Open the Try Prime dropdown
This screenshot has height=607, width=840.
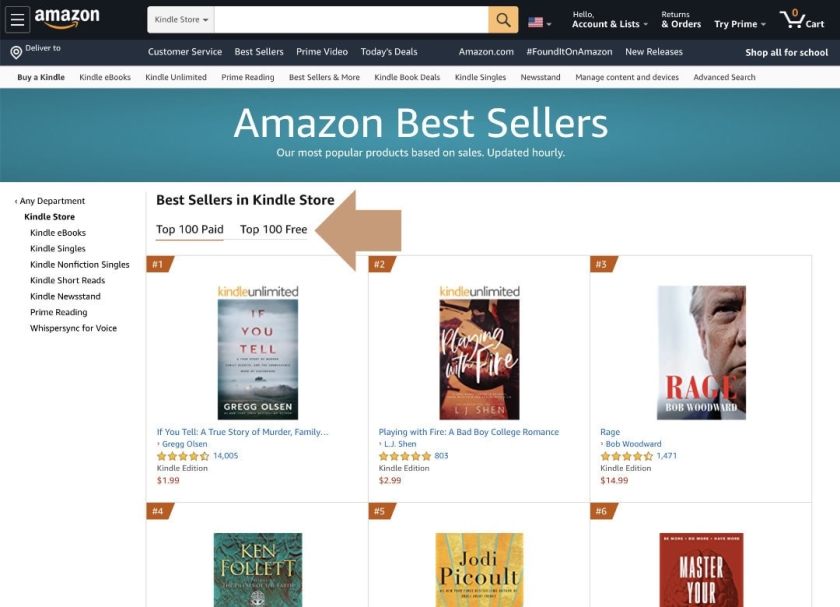736,23
